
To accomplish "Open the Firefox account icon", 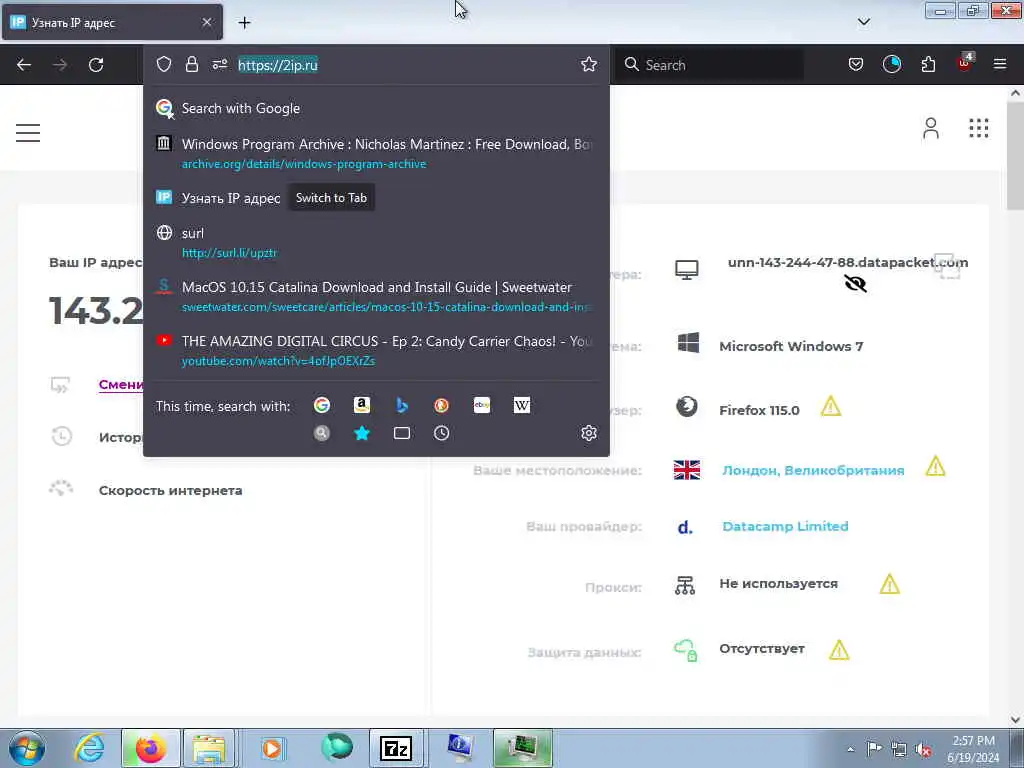I will [891, 64].
